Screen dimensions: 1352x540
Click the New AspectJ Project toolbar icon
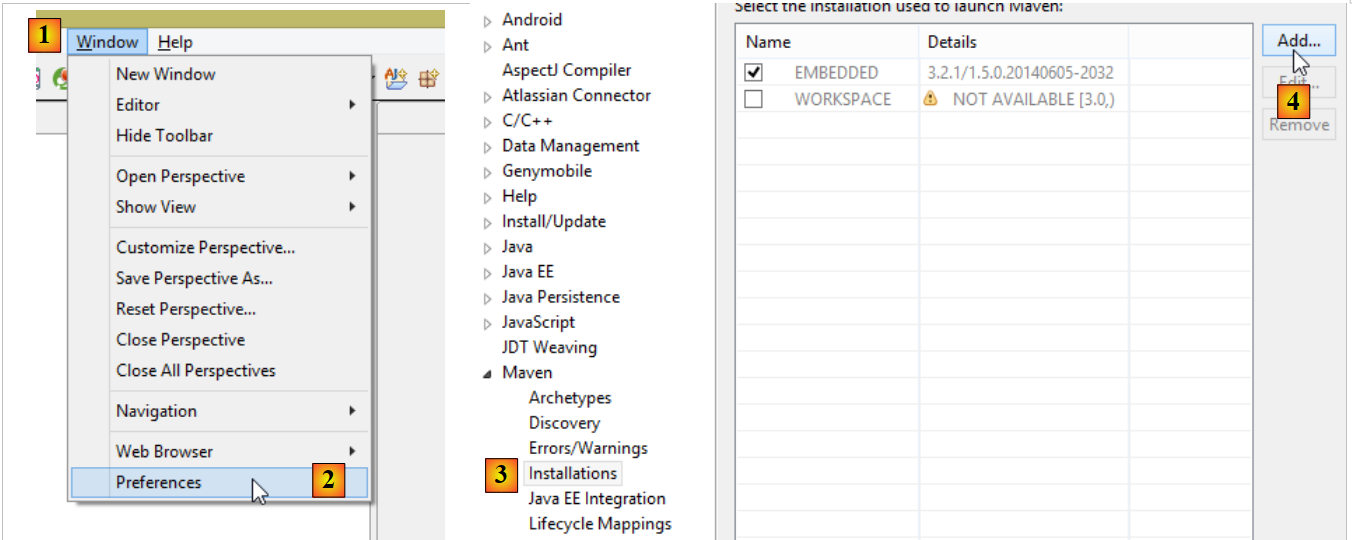click(395, 79)
